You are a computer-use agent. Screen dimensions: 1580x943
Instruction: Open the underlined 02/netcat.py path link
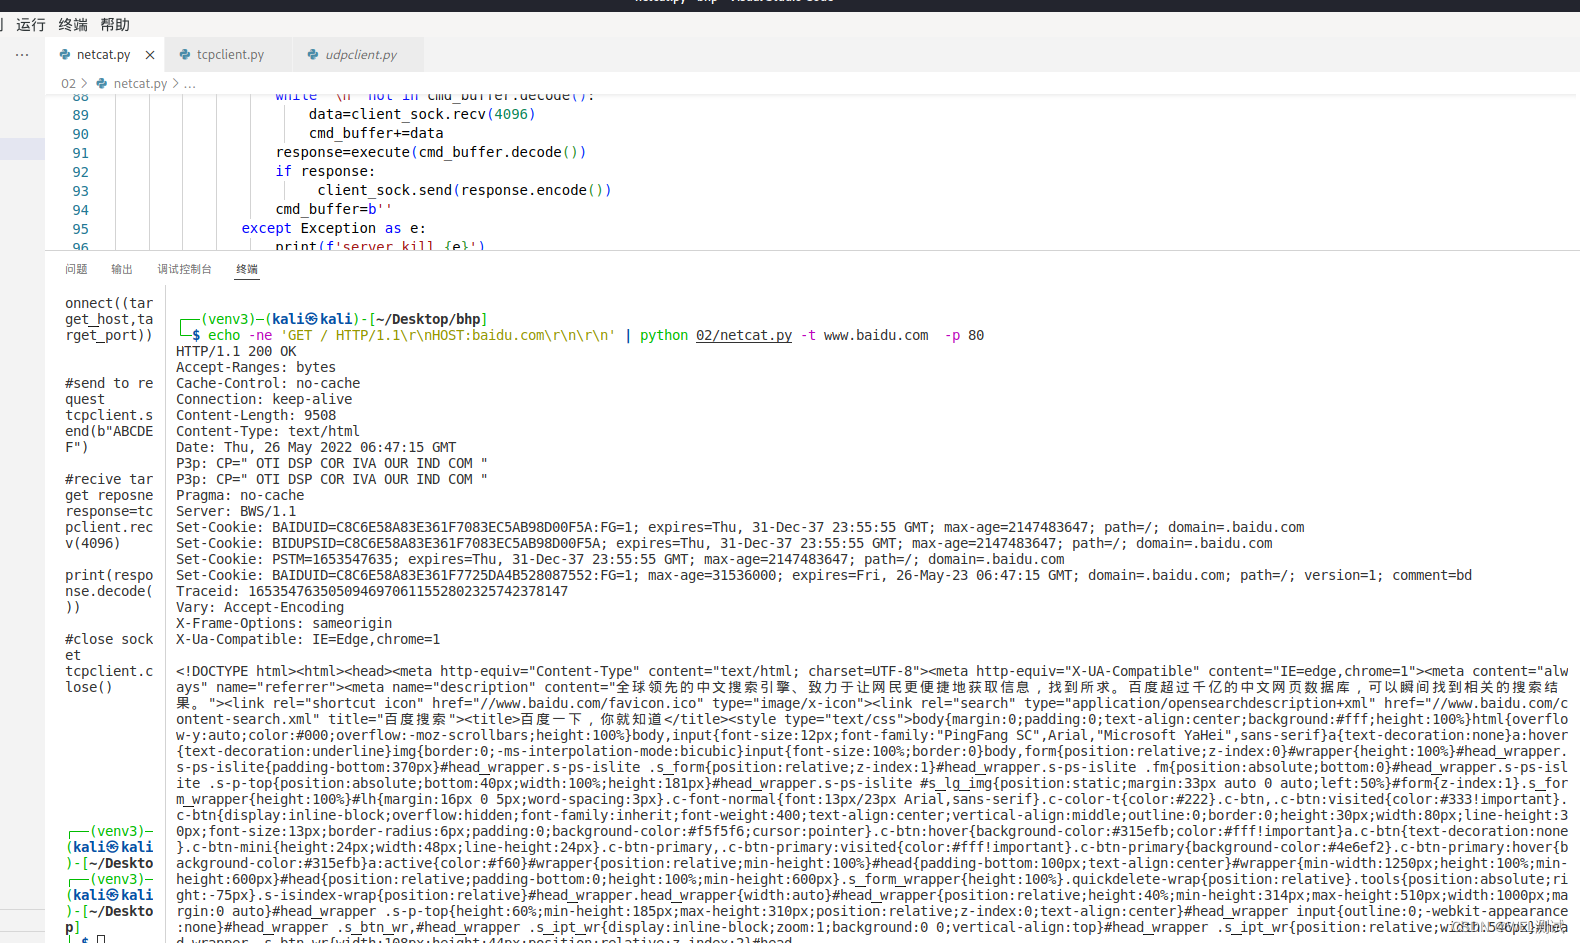click(x=744, y=335)
